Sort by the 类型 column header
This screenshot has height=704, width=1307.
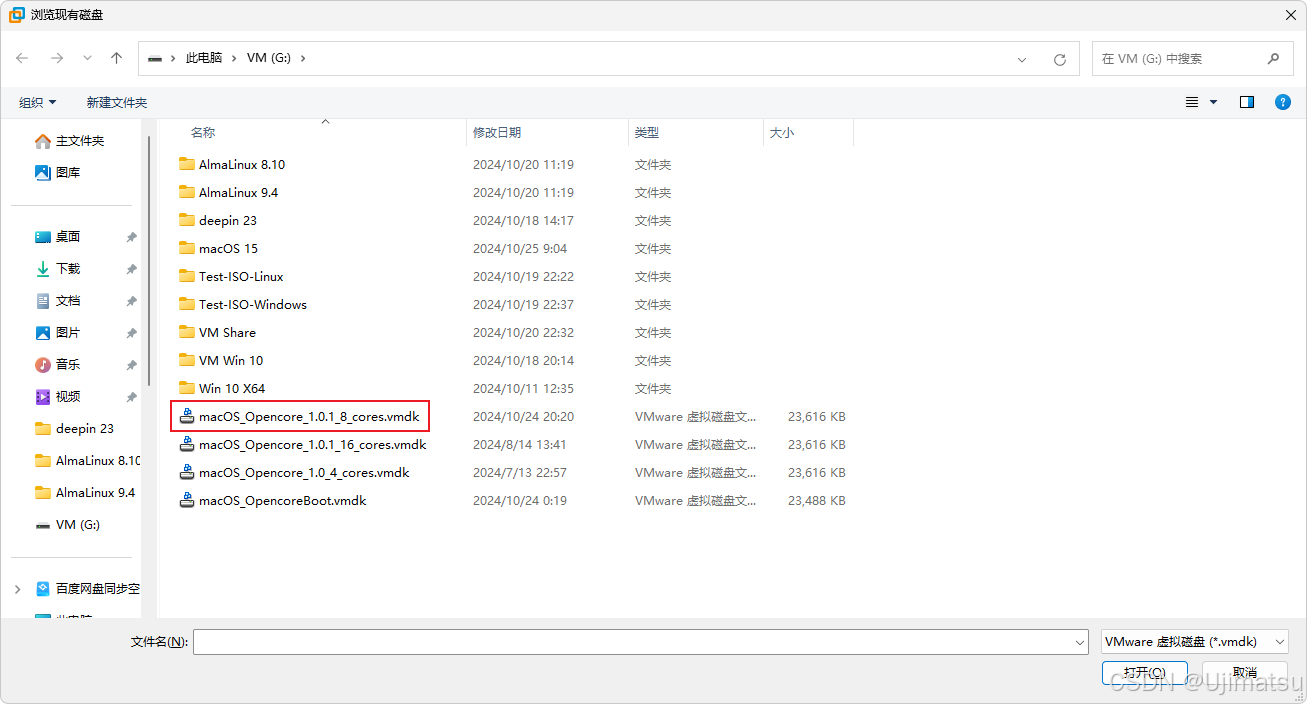[x=647, y=132]
